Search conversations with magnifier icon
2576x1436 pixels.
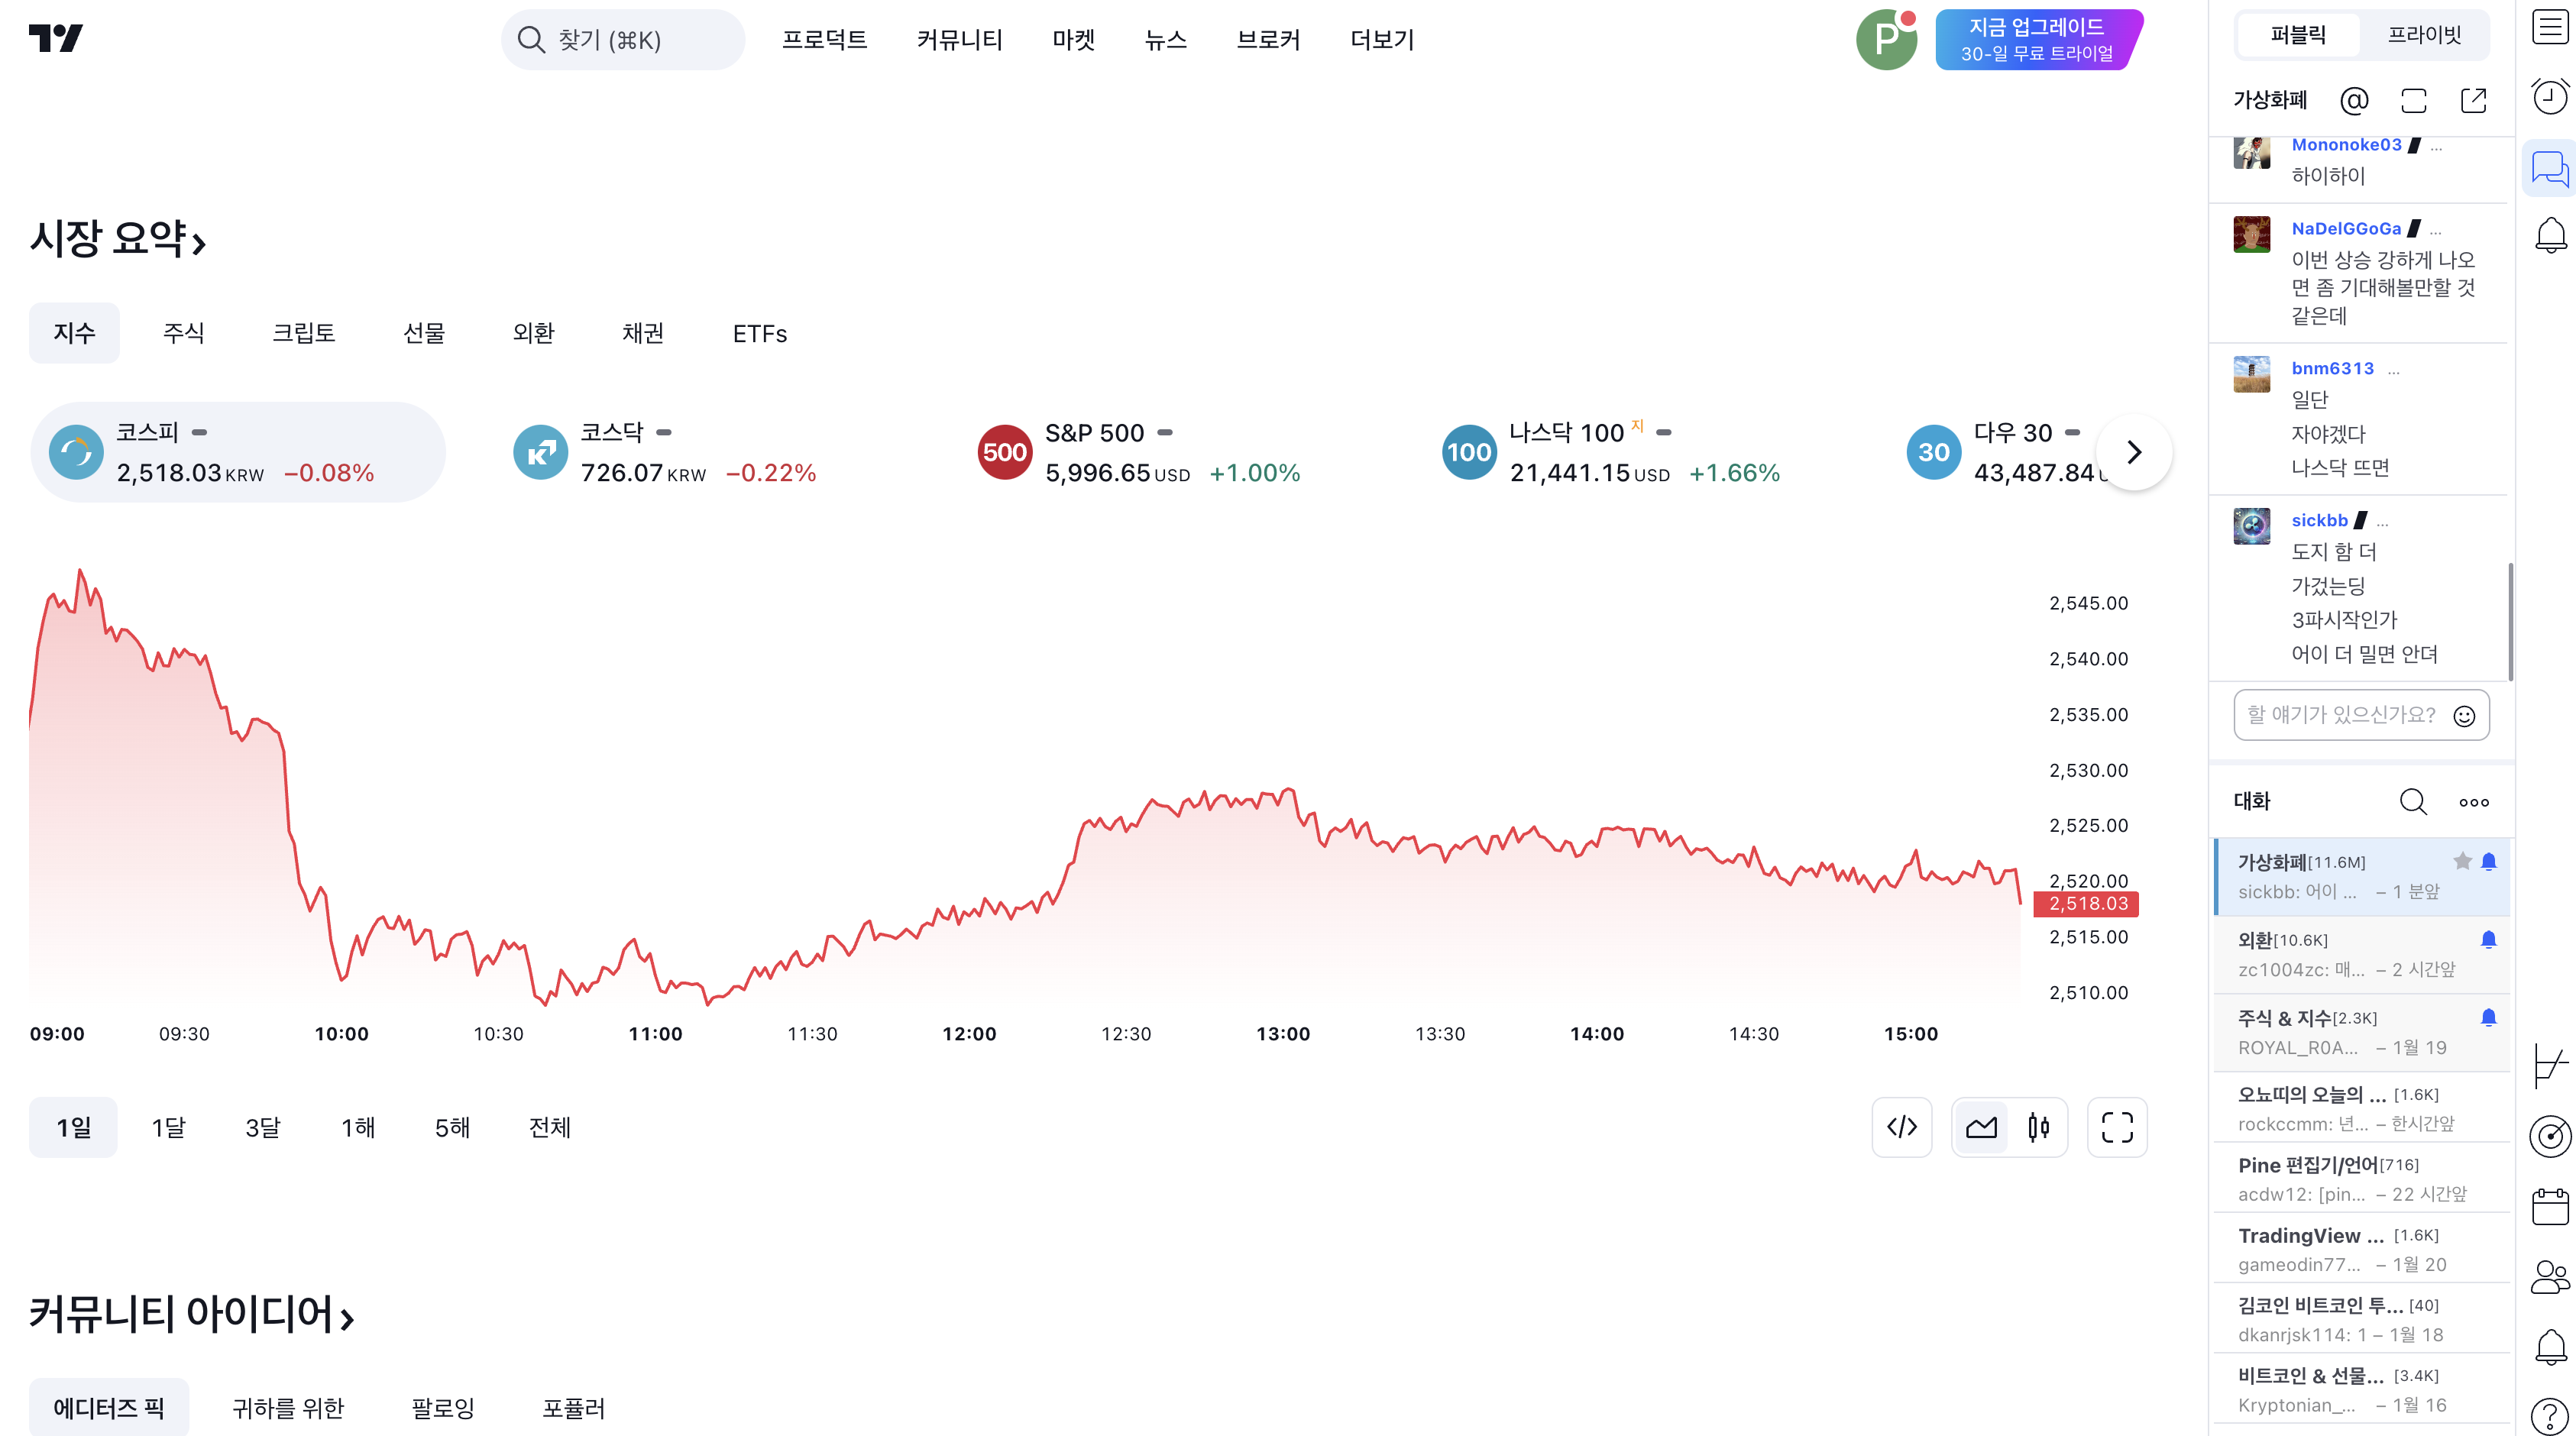tap(2412, 801)
